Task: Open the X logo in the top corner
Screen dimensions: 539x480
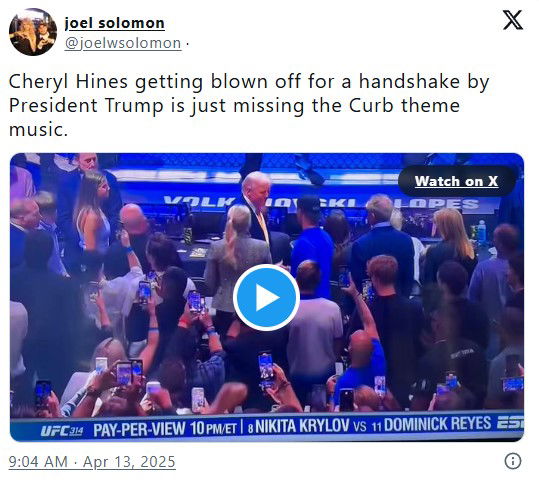Action: (513, 20)
